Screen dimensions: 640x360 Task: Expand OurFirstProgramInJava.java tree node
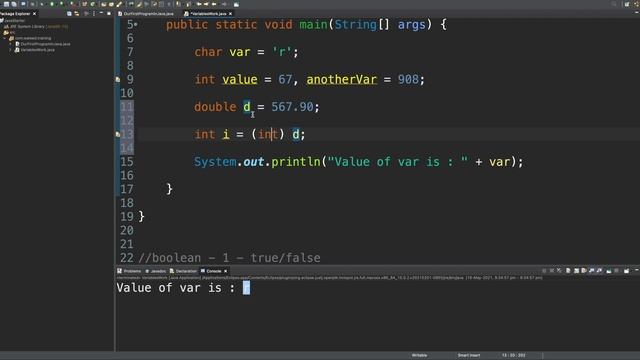(11, 44)
